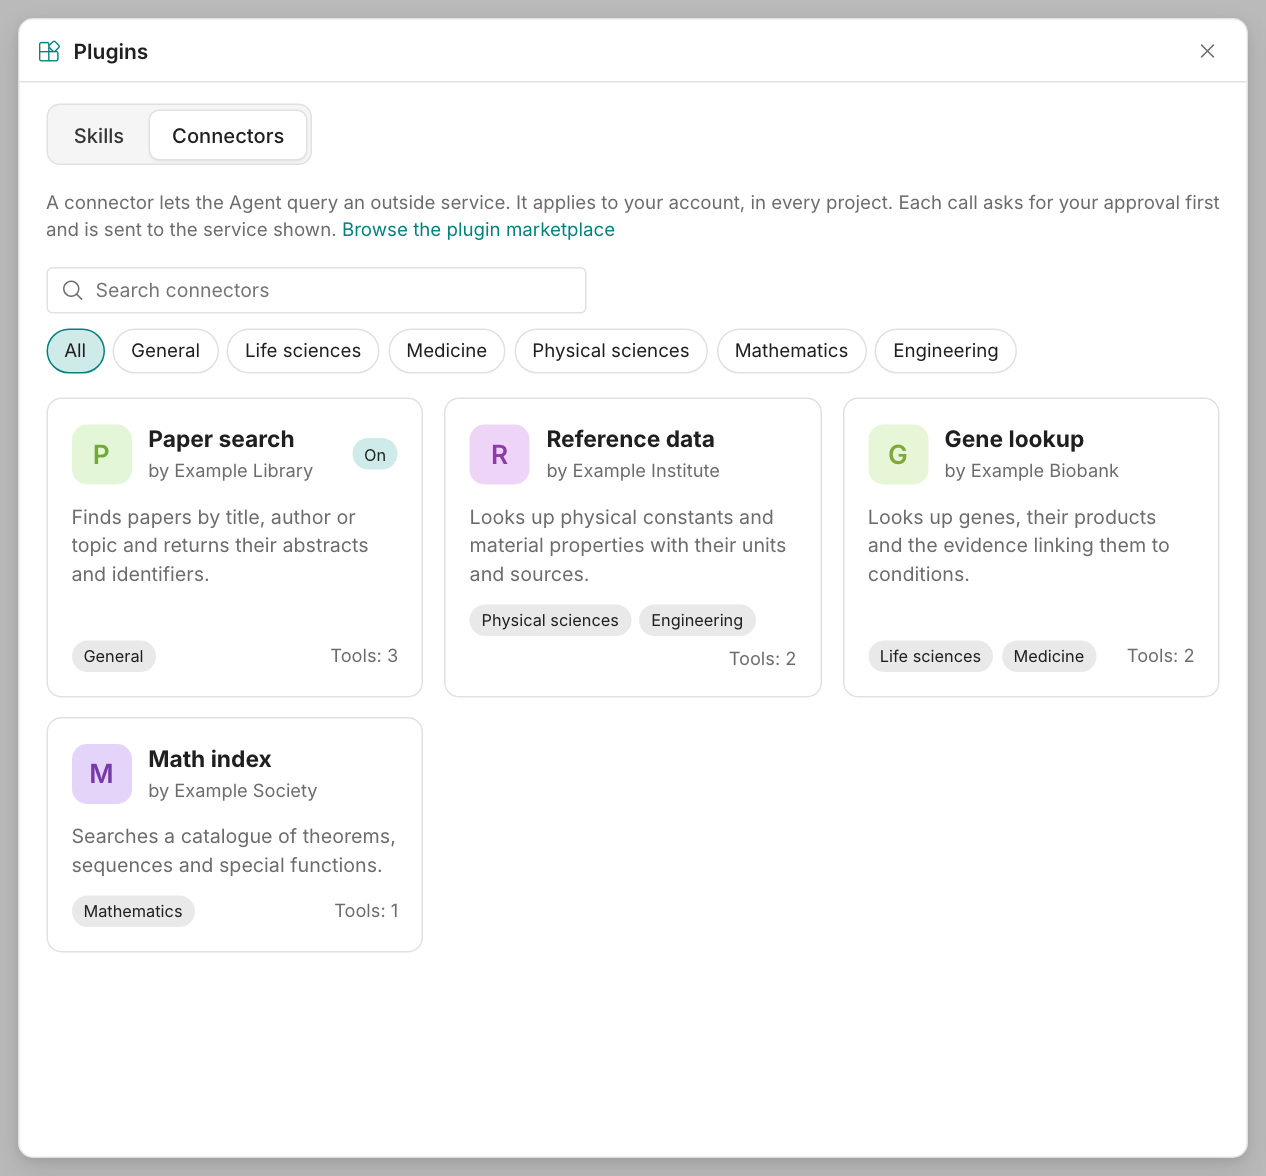Click the Math index M icon
The image size is (1266, 1176).
[101, 773]
